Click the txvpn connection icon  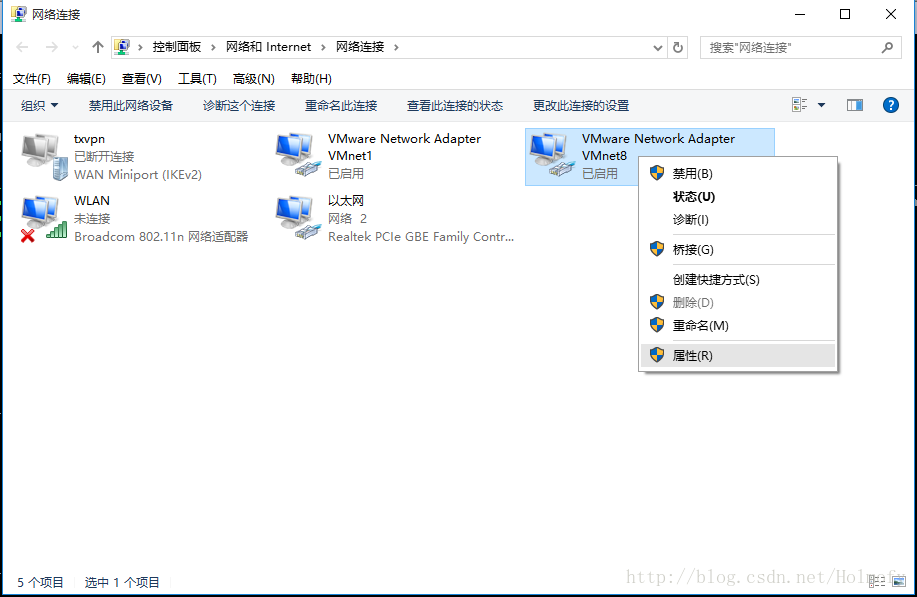(x=44, y=157)
